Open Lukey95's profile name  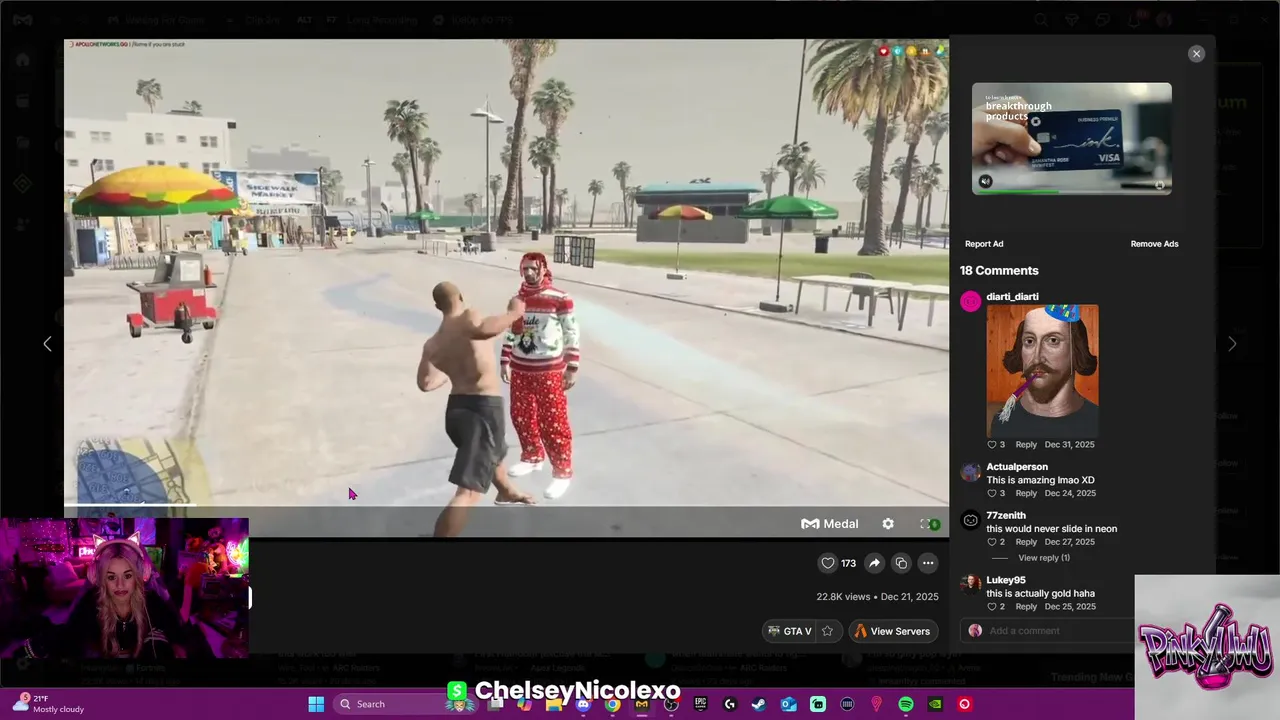click(1006, 580)
